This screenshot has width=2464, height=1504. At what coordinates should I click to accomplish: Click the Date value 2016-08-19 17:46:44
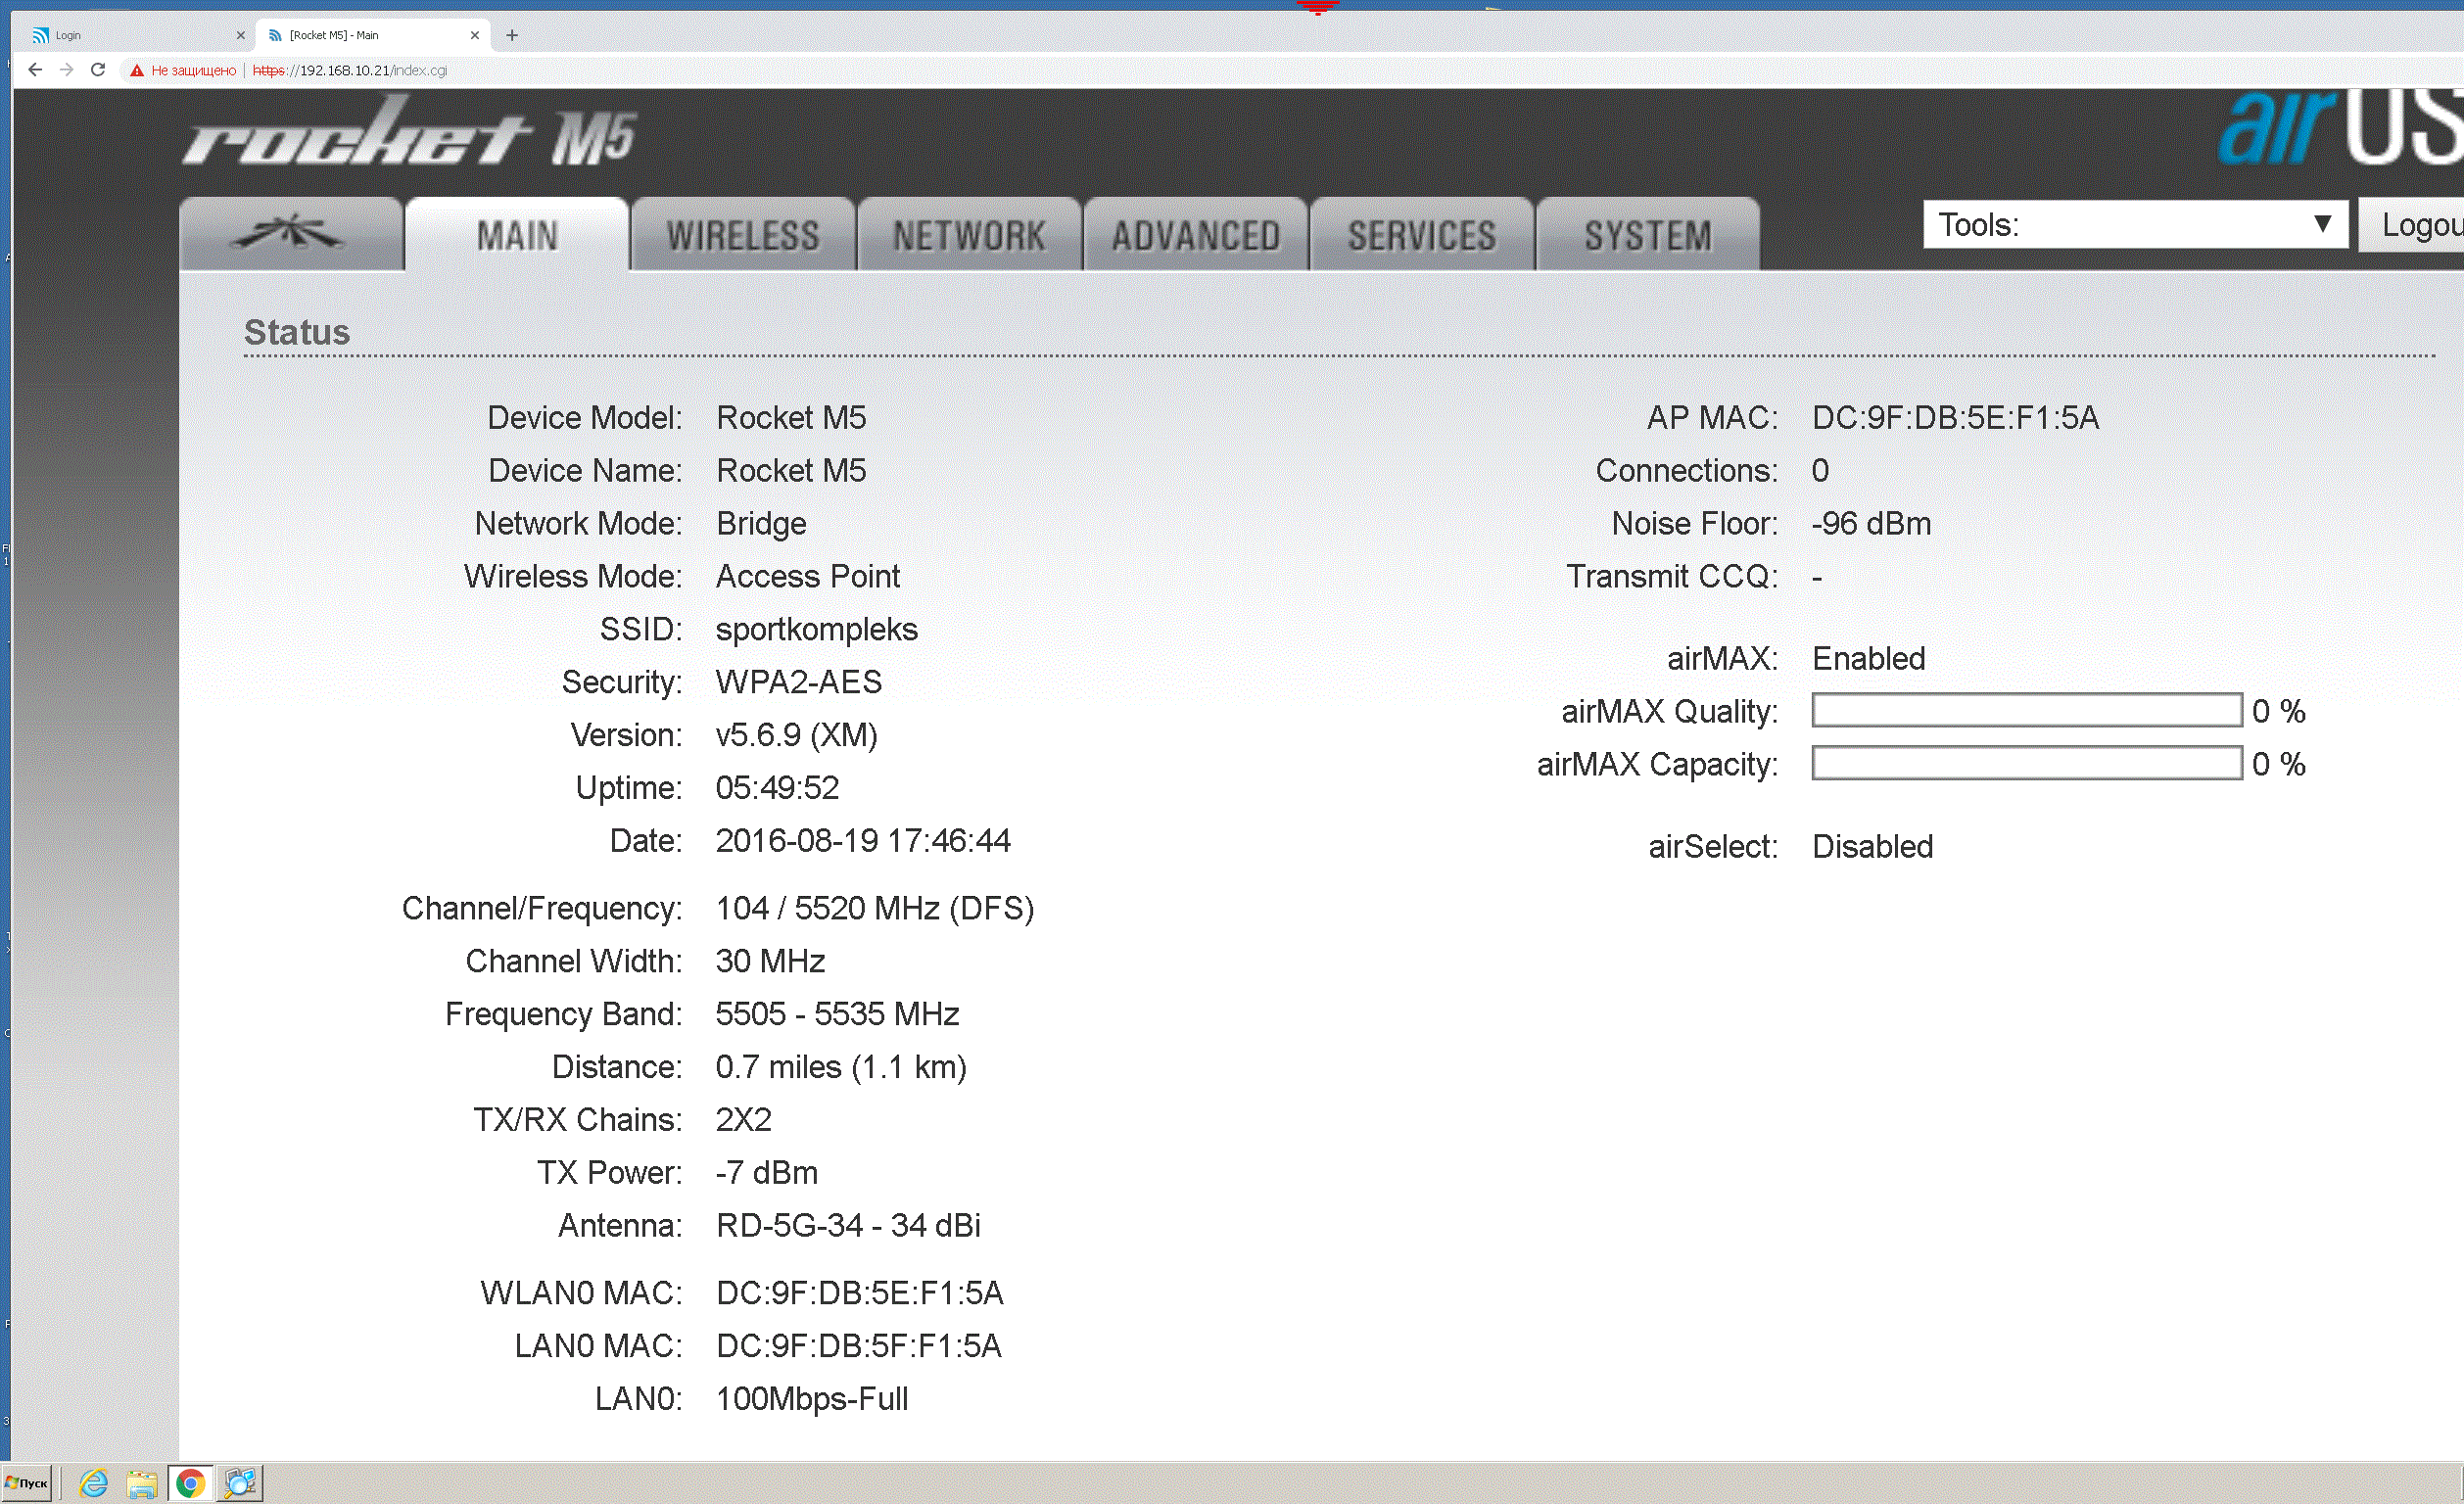(862, 842)
